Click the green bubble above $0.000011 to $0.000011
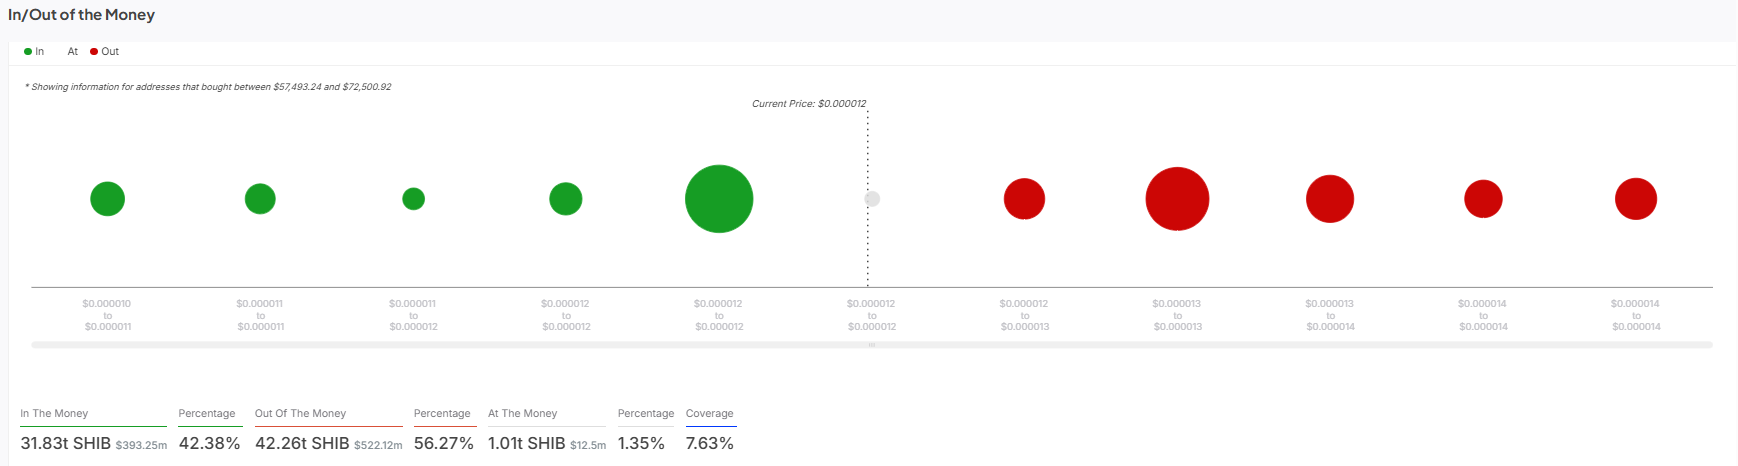The width and height of the screenshot is (1738, 466). pyautogui.click(x=260, y=199)
